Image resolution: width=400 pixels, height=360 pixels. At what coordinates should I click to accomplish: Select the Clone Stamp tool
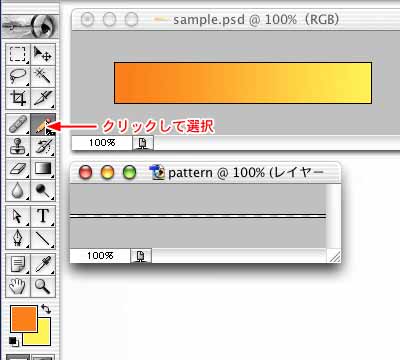(18, 146)
